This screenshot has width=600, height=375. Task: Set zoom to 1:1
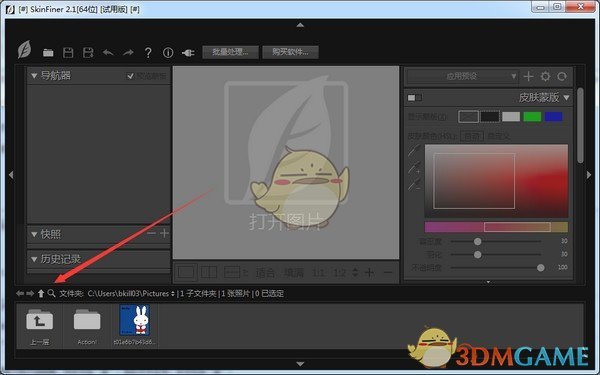(318, 273)
